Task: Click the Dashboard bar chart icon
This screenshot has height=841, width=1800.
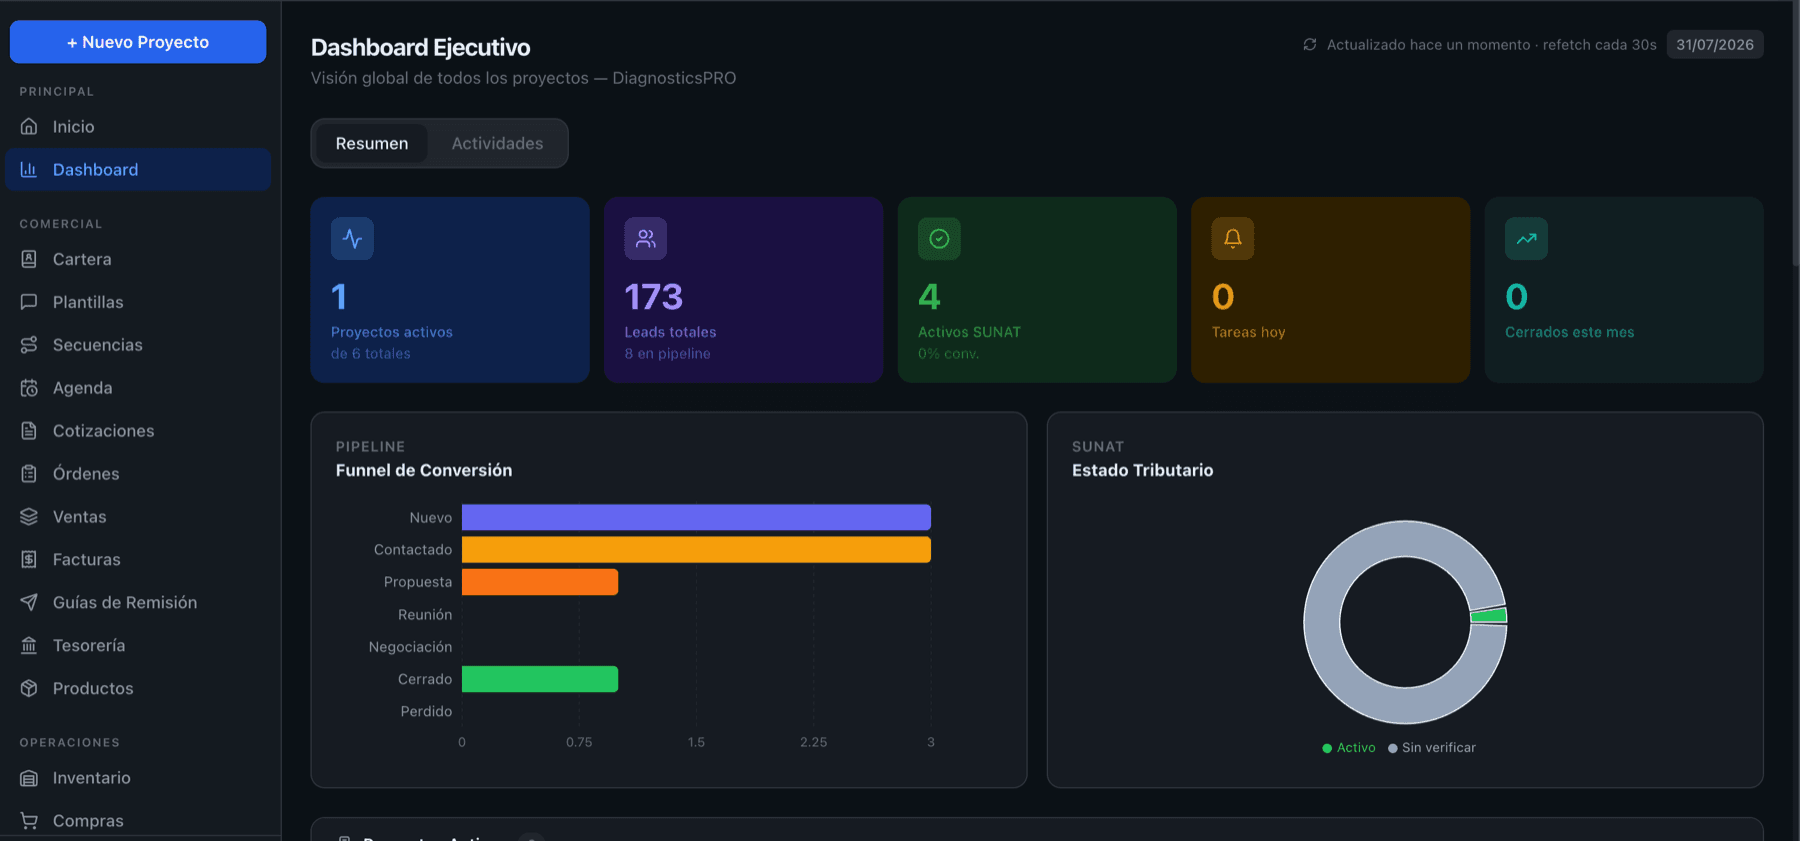Action: tap(29, 170)
